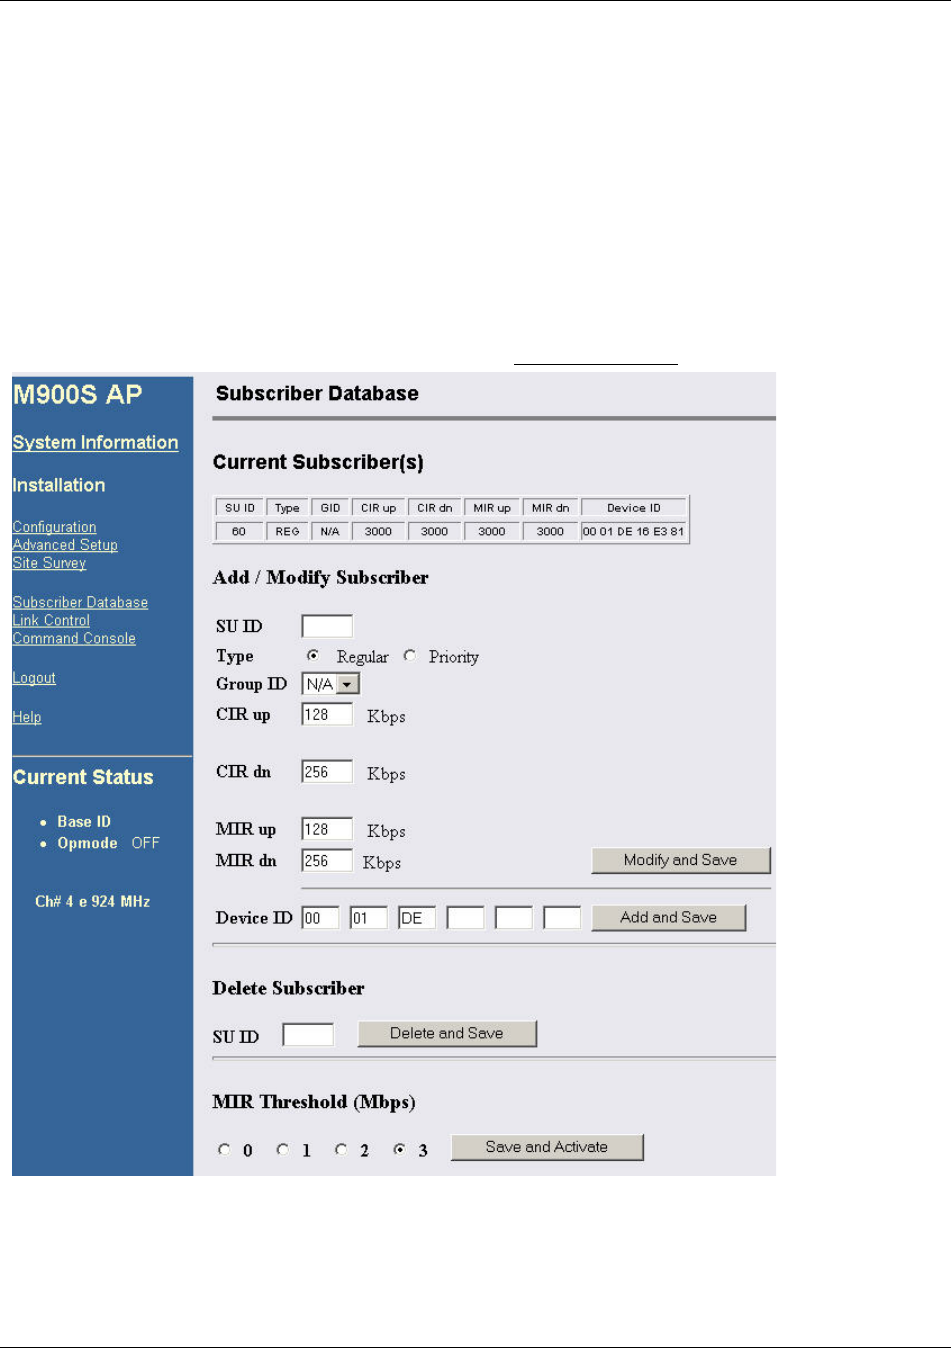The width and height of the screenshot is (951, 1348).
Task: Select MIR Threshold 3 radio button
Action: (399, 1150)
